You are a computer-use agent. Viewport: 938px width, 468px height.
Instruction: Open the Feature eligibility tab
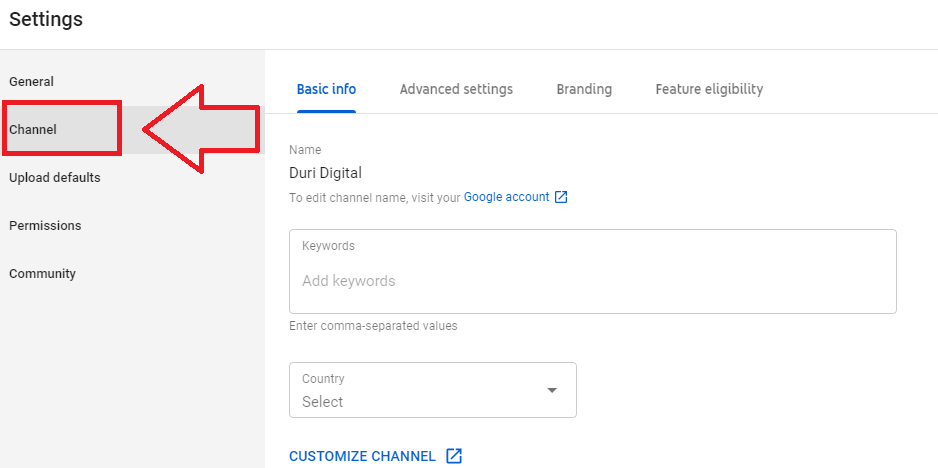(709, 89)
